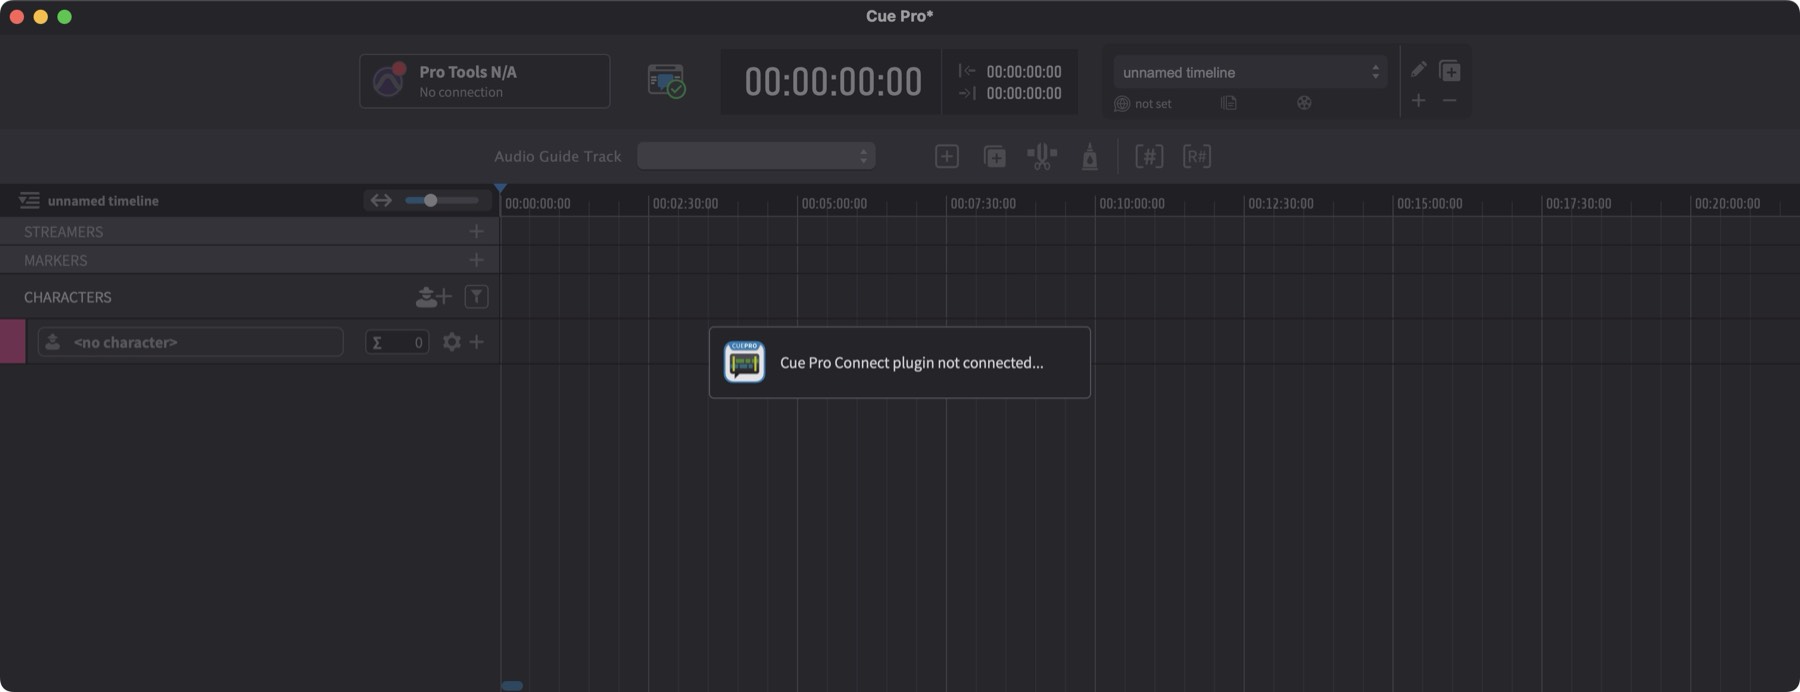Click the film reel icon

[x=1304, y=103]
